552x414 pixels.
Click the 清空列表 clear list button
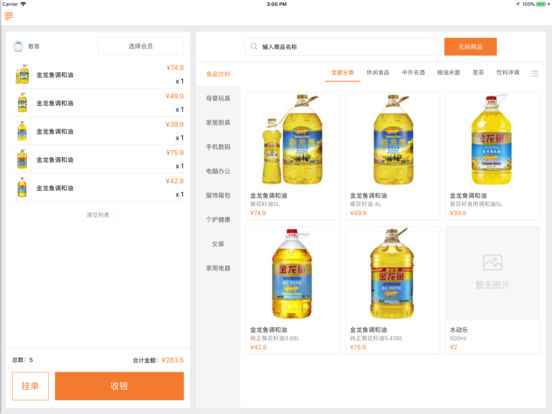98,215
